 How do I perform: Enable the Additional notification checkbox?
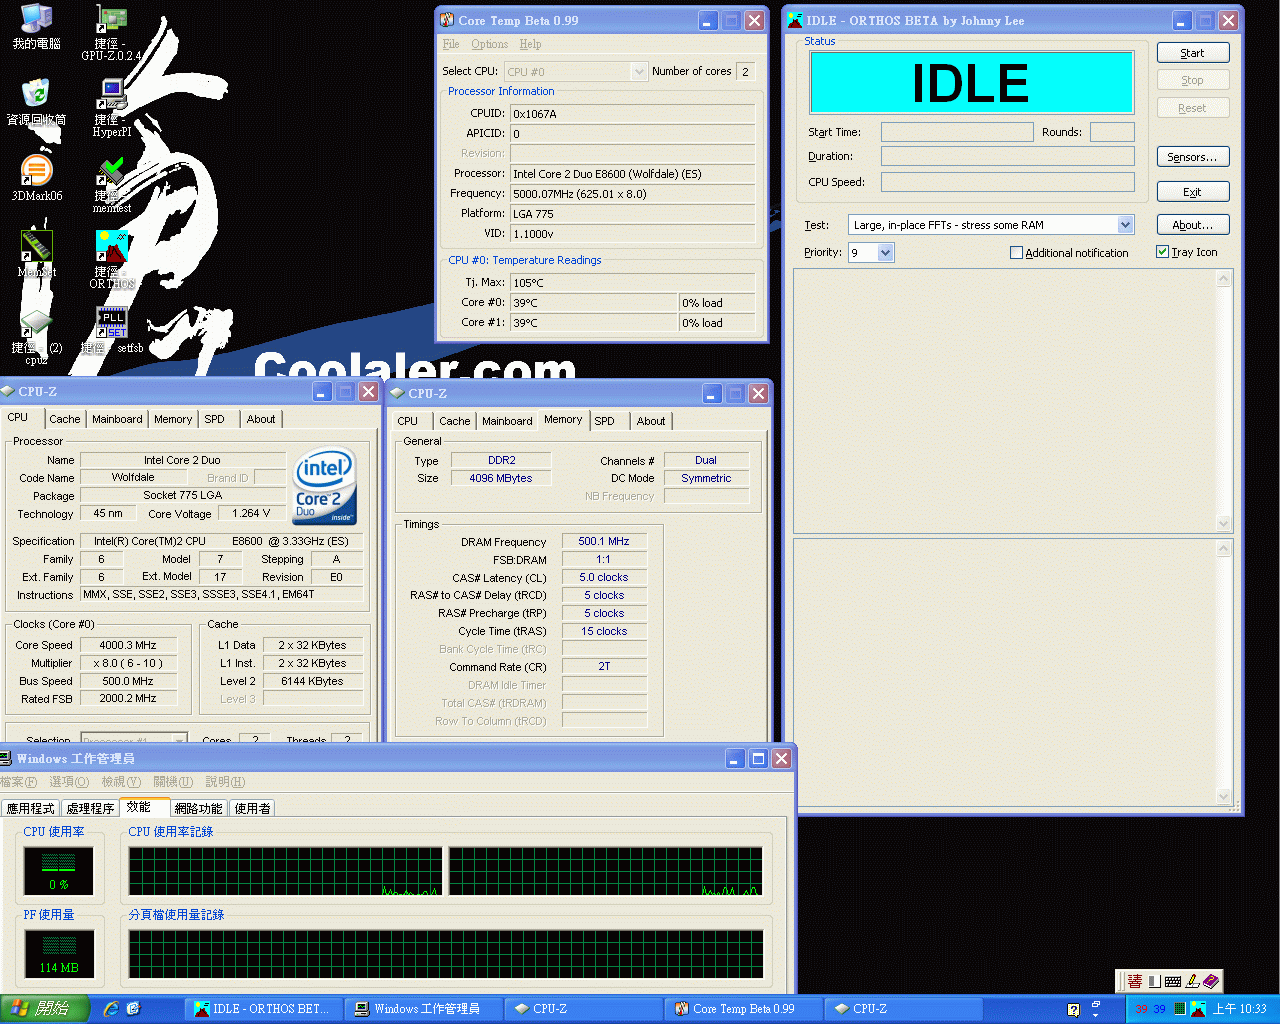click(x=1016, y=253)
